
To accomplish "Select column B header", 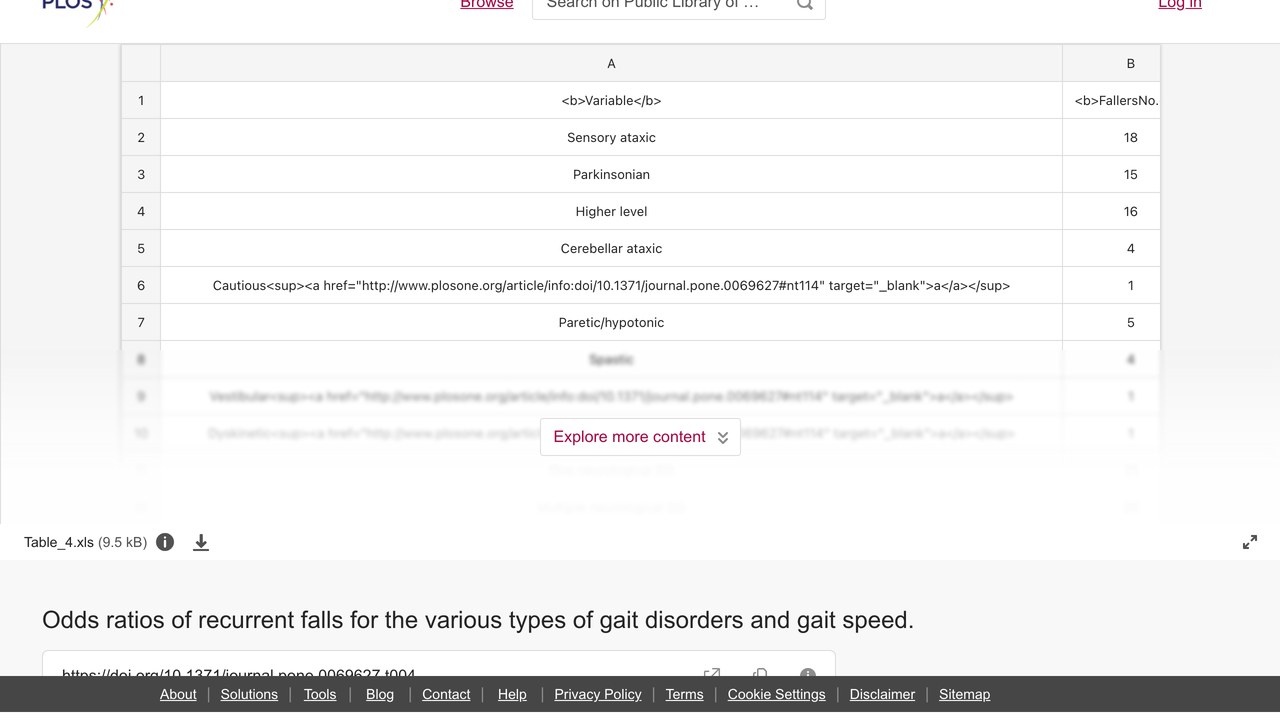I will [x=1111, y=63].
